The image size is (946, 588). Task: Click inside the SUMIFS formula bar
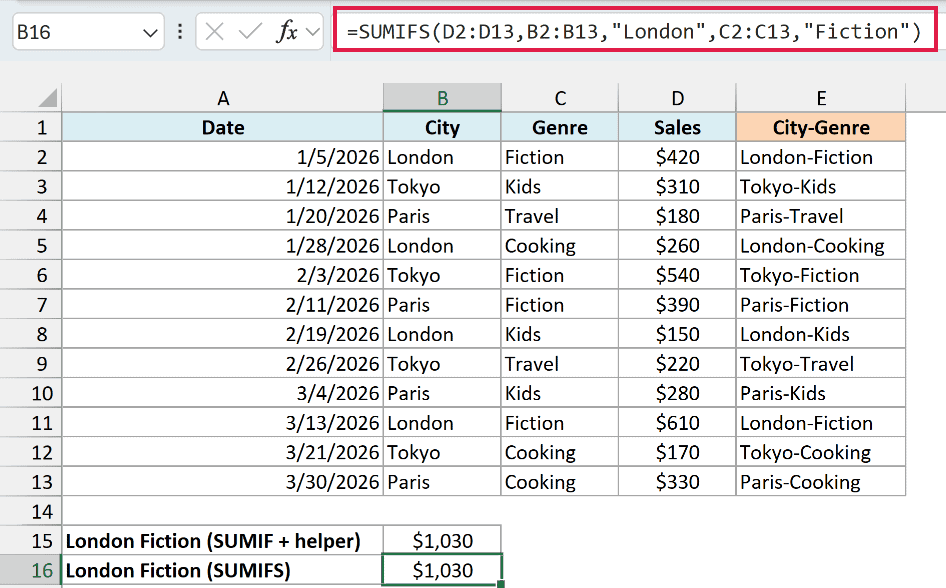pos(634,31)
